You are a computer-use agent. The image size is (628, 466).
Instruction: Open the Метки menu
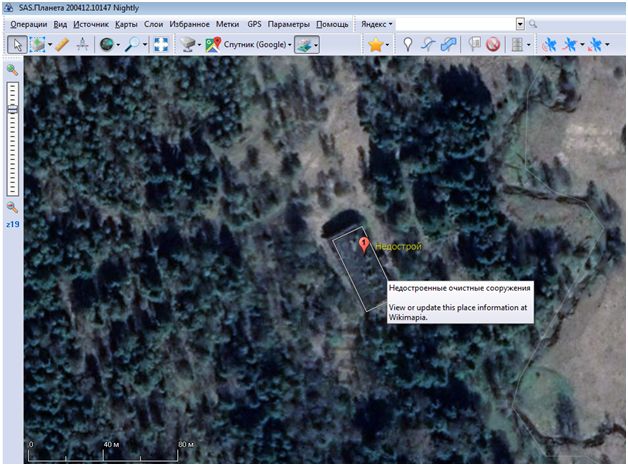tap(227, 24)
